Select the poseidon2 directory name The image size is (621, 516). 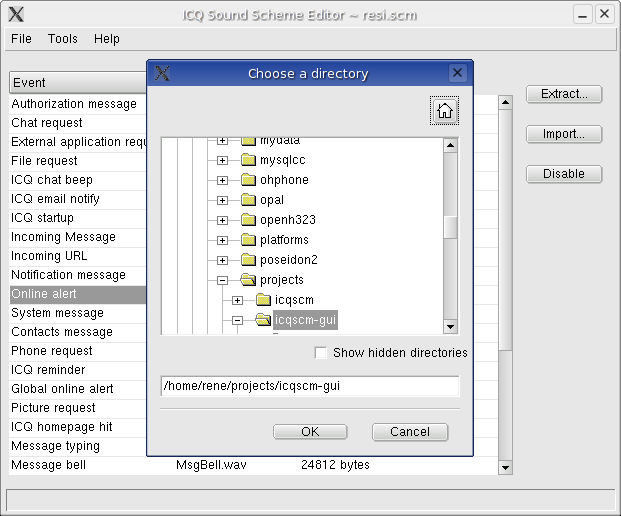(289, 260)
